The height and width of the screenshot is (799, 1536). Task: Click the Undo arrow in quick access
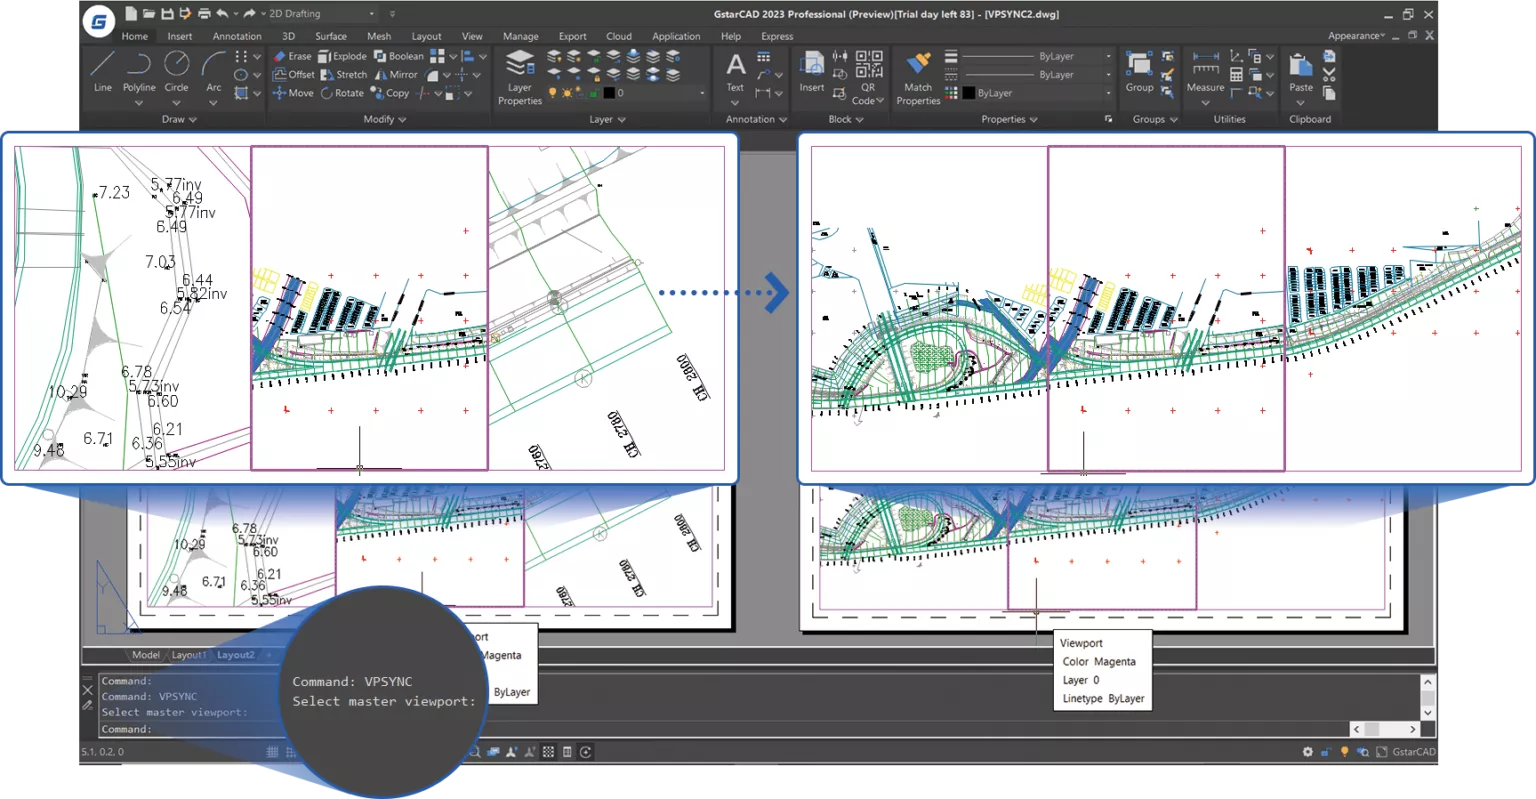pyautogui.click(x=222, y=14)
